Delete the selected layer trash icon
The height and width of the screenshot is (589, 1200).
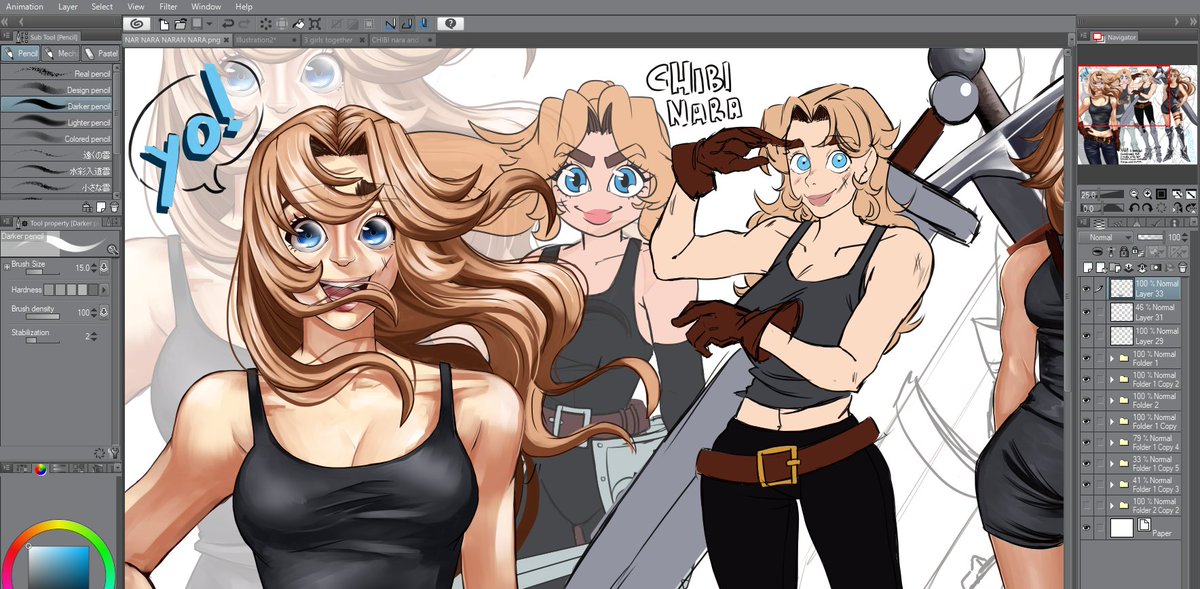(x=1182, y=268)
